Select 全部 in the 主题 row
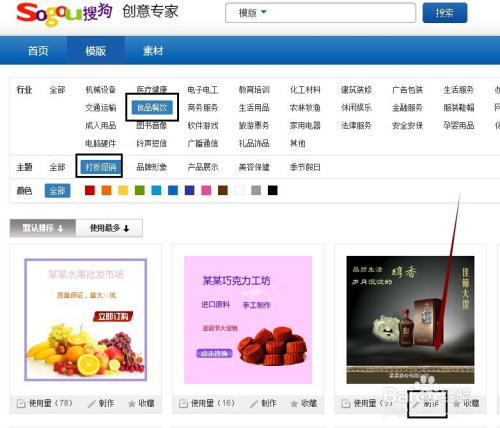500x428 pixels. click(57, 167)
